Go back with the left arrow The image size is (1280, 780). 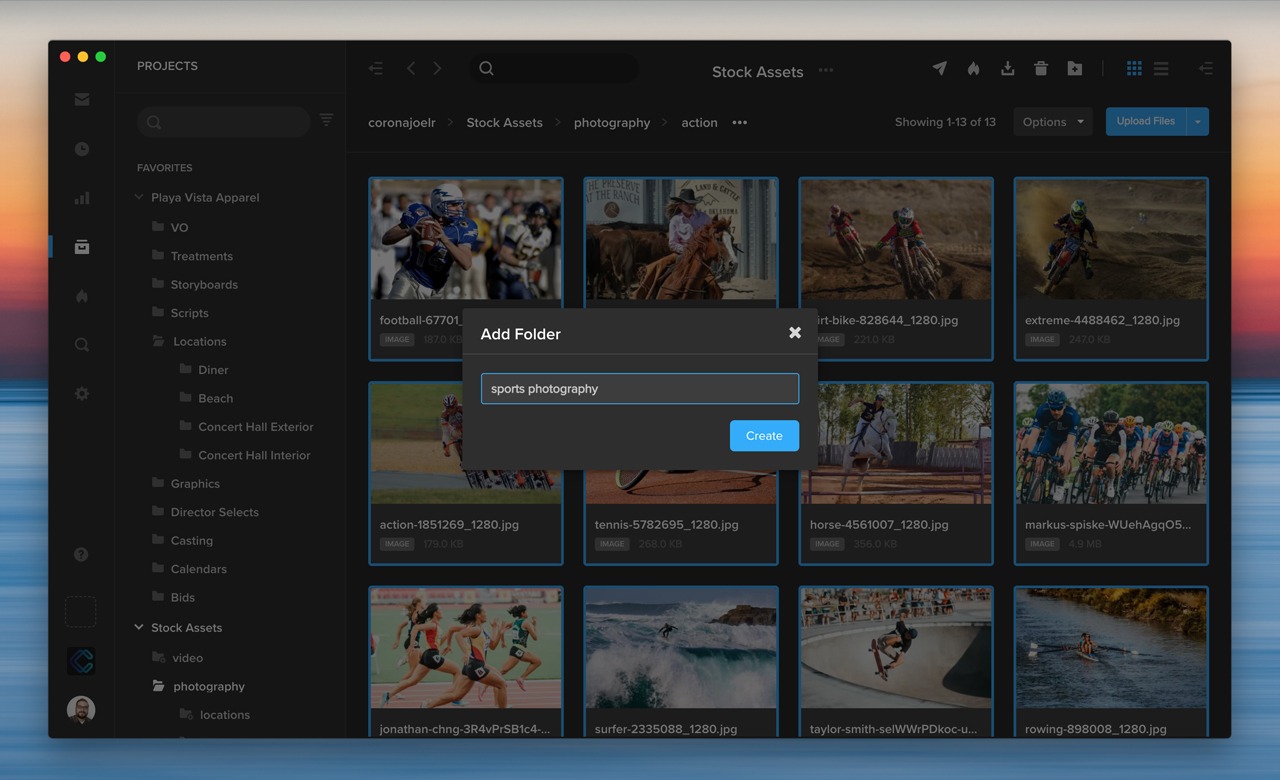pyautogui.click(x=411, y=68)
